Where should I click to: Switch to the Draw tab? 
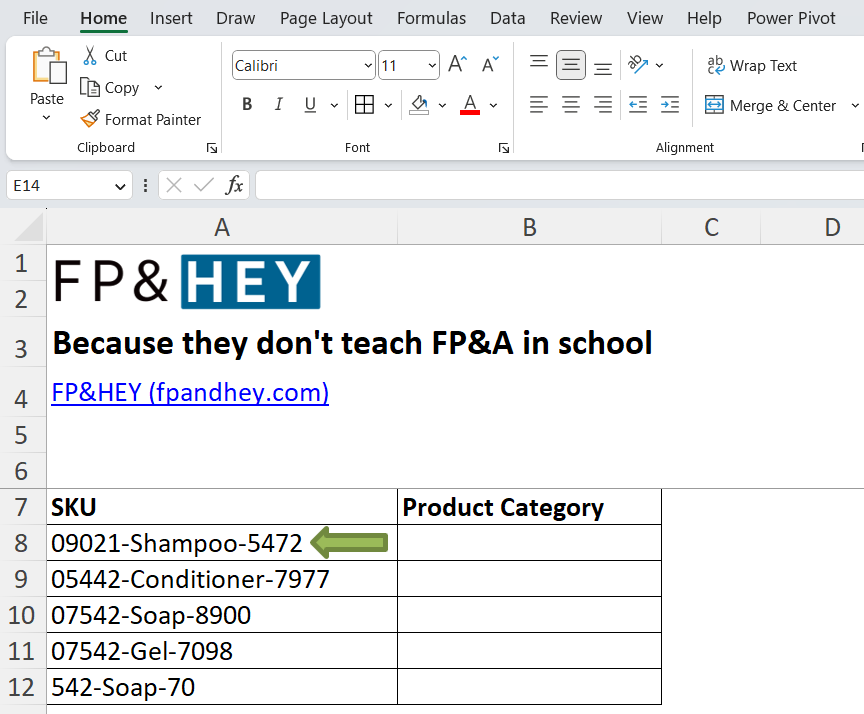click(x=235, y=18)
